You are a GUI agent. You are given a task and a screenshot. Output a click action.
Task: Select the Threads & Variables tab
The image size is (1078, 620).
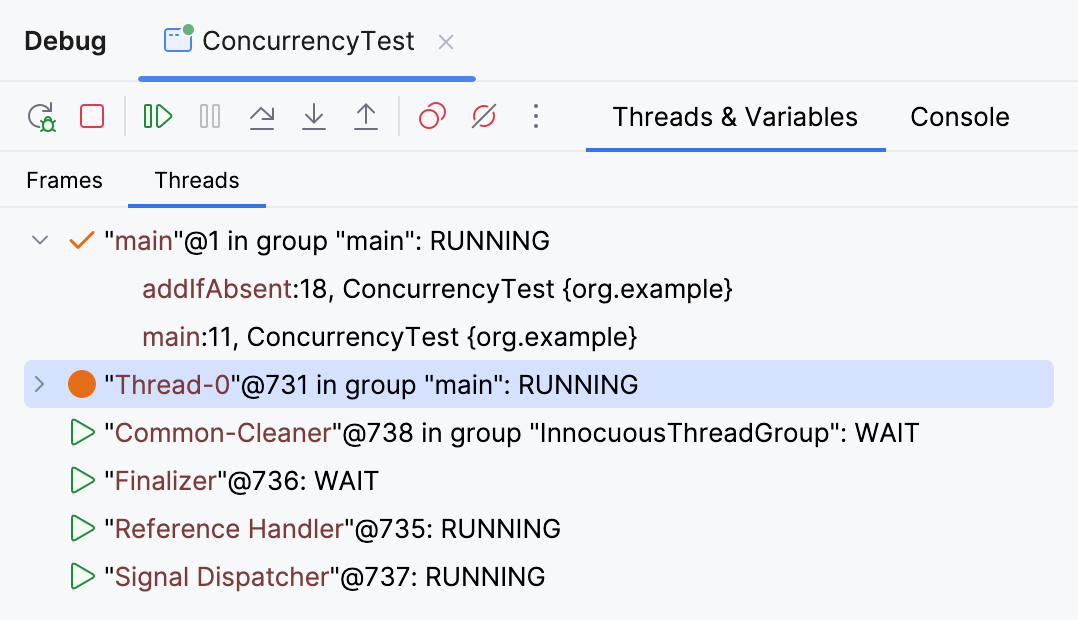coord(735,117)
